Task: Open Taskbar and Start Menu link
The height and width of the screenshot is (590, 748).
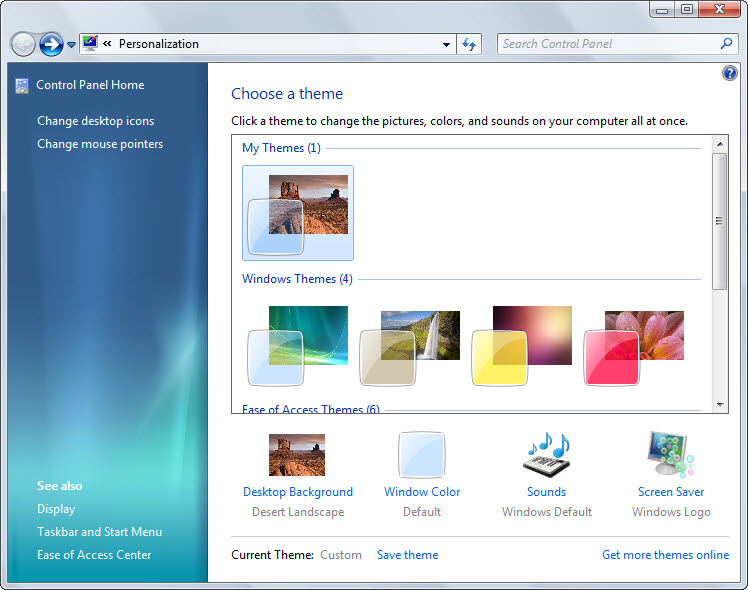Action: 100,532
